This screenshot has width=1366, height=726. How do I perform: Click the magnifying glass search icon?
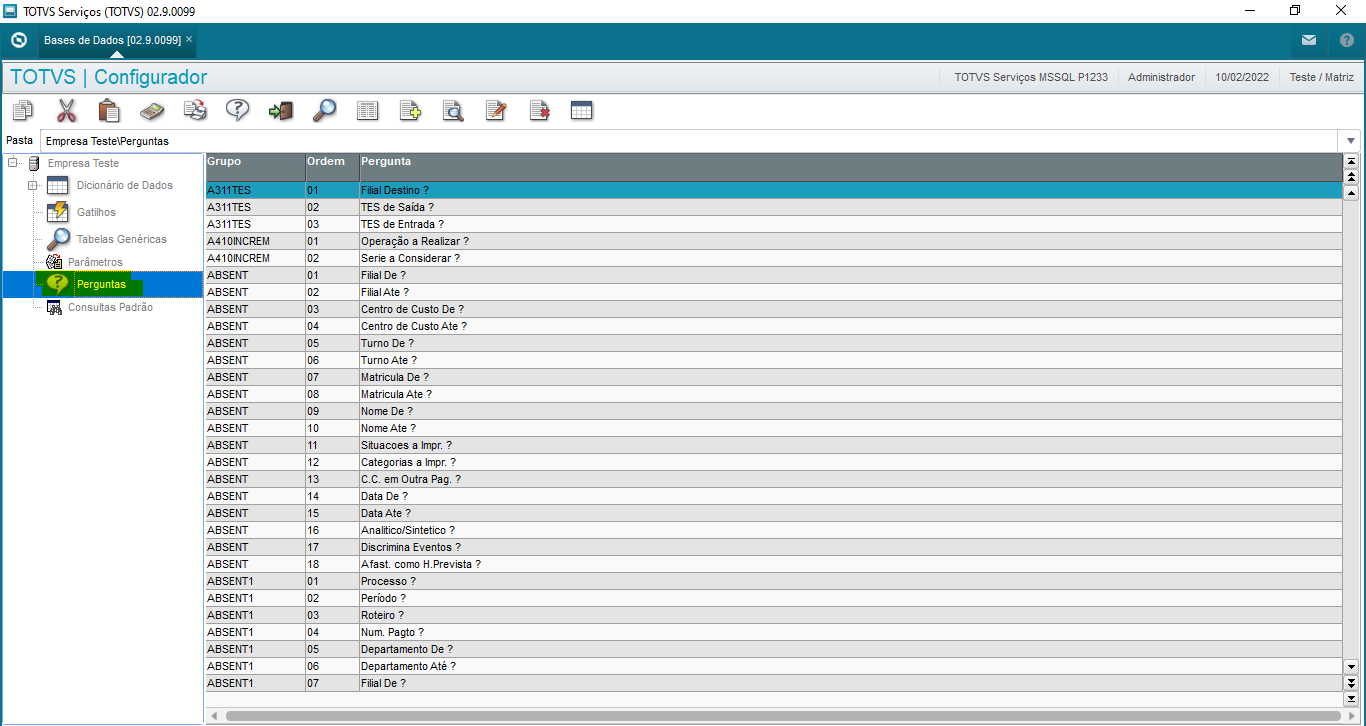(324, 110)
